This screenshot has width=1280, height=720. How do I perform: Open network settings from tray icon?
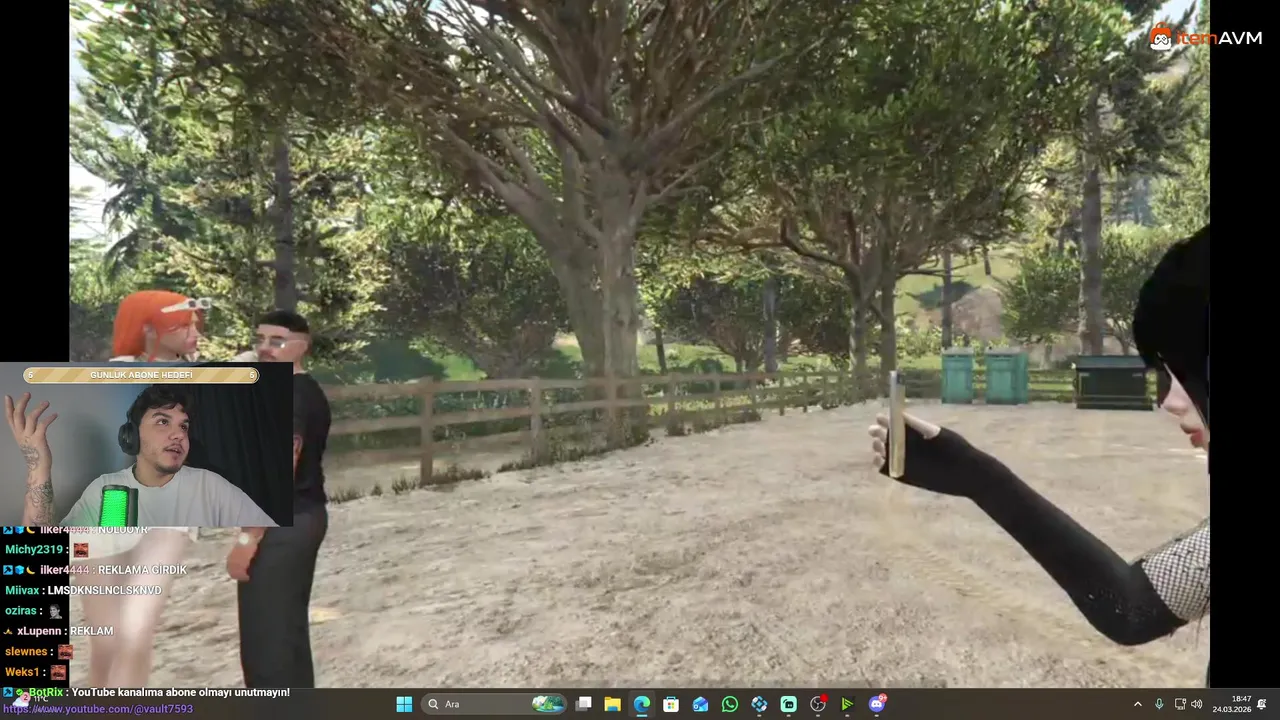tap(1180, 704)
